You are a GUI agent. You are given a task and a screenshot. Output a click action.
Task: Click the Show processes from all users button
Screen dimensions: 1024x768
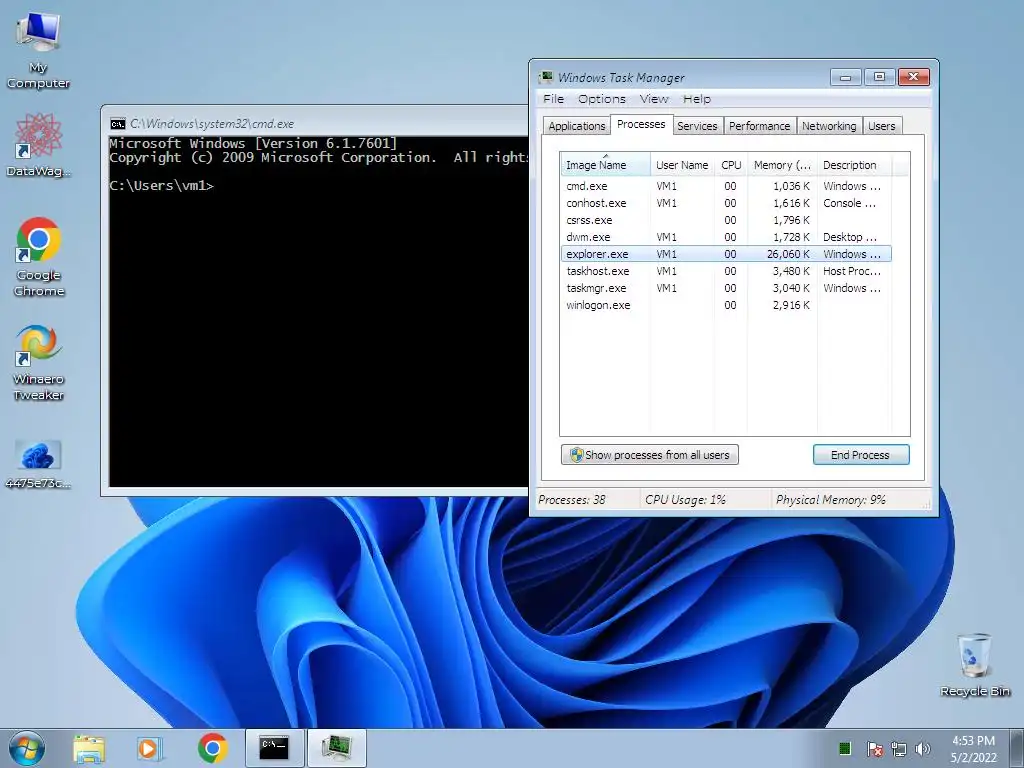pos(650,455)
